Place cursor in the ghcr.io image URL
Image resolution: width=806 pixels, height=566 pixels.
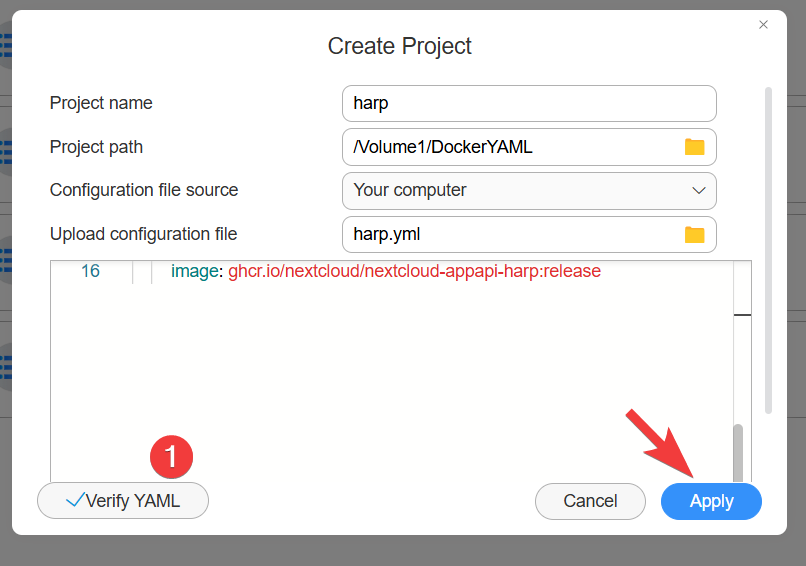pos(414,271)
